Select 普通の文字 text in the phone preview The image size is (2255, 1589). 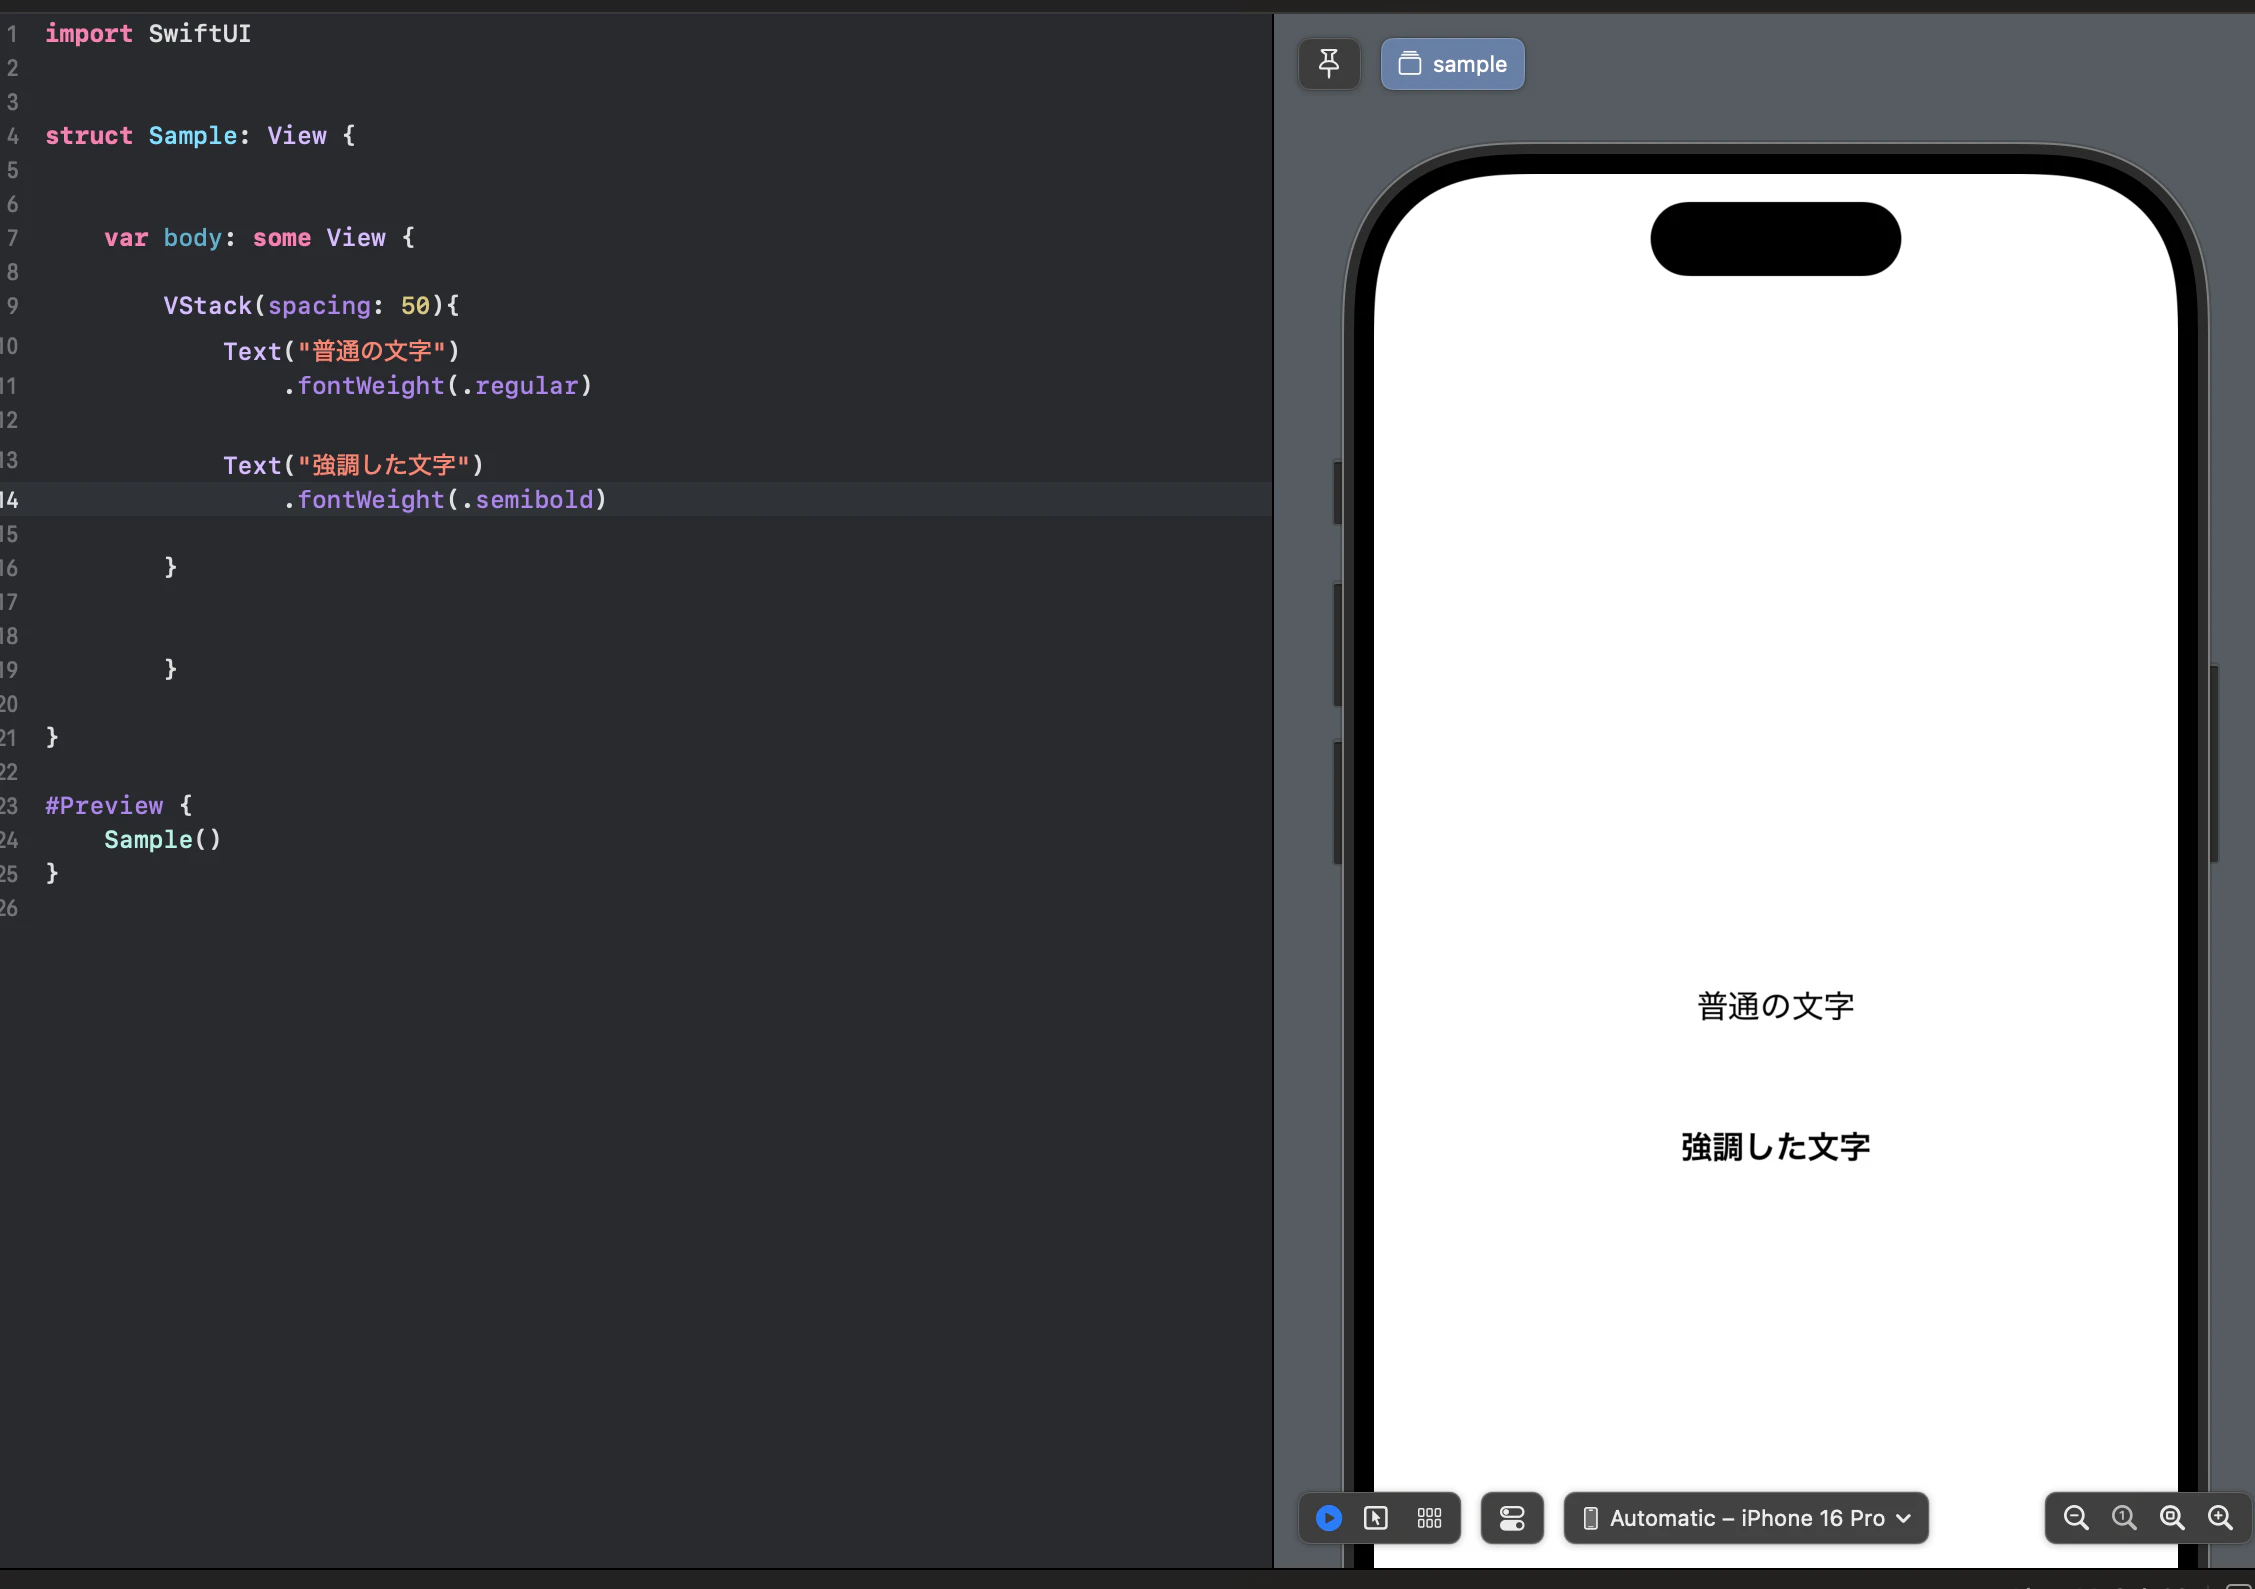[x=1774, y=1006]
